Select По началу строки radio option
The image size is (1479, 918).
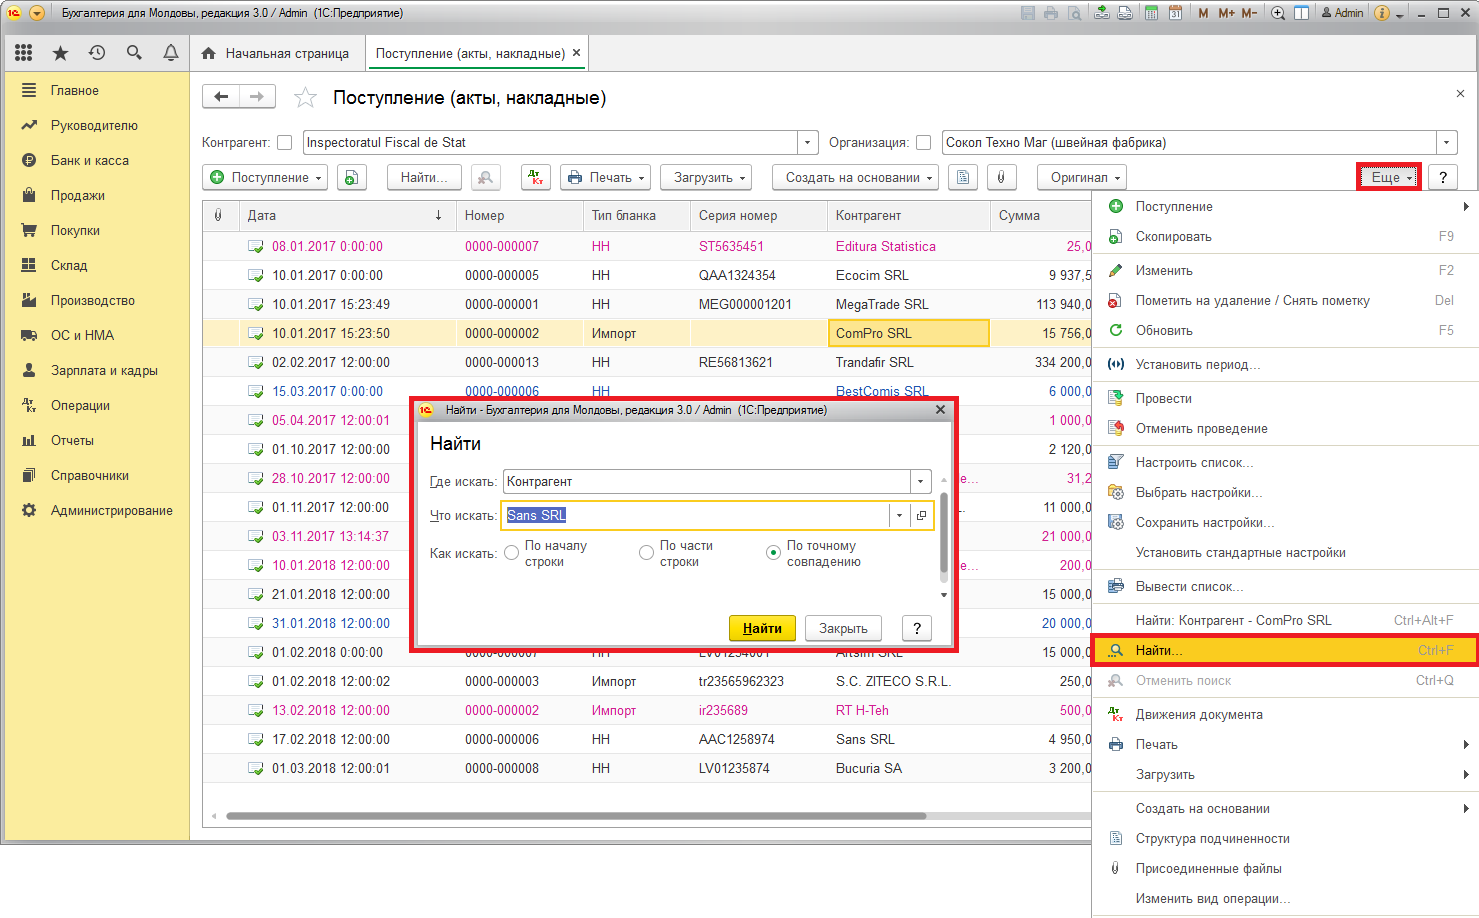pos(512,552)
